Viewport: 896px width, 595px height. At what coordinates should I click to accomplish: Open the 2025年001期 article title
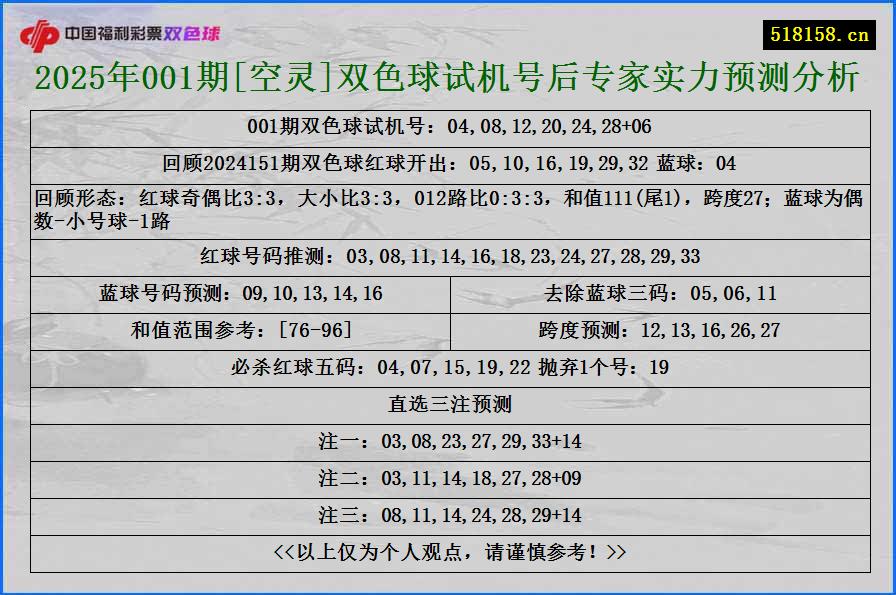(x=448, y=76)
